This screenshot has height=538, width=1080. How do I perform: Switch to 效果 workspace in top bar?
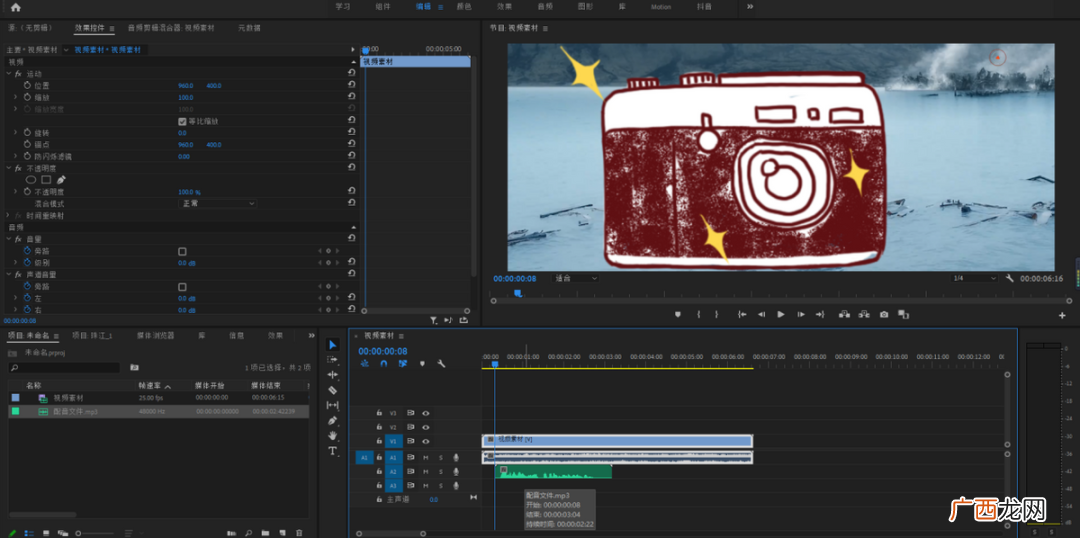pos(504,6)
